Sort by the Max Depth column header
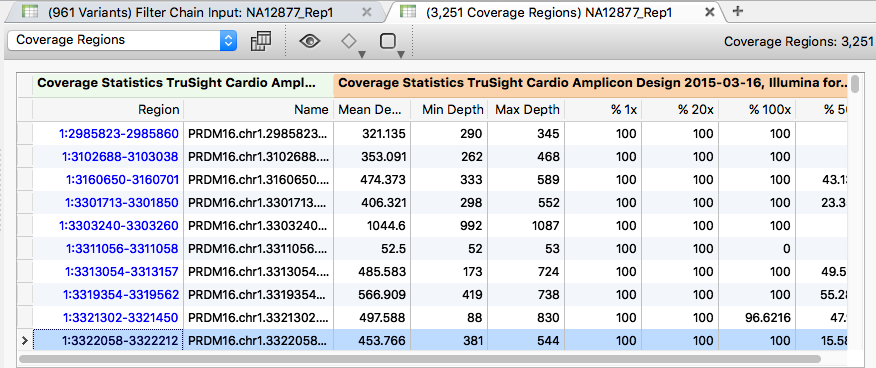 click(526, 109)
